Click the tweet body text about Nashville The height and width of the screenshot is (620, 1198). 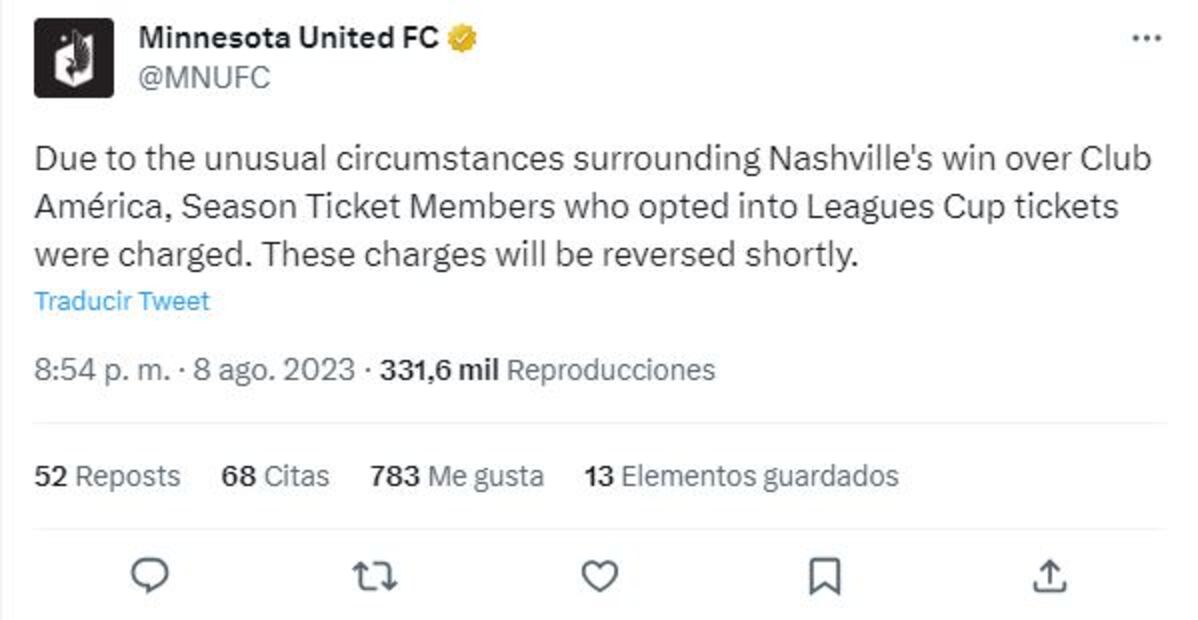pos(592,207)
